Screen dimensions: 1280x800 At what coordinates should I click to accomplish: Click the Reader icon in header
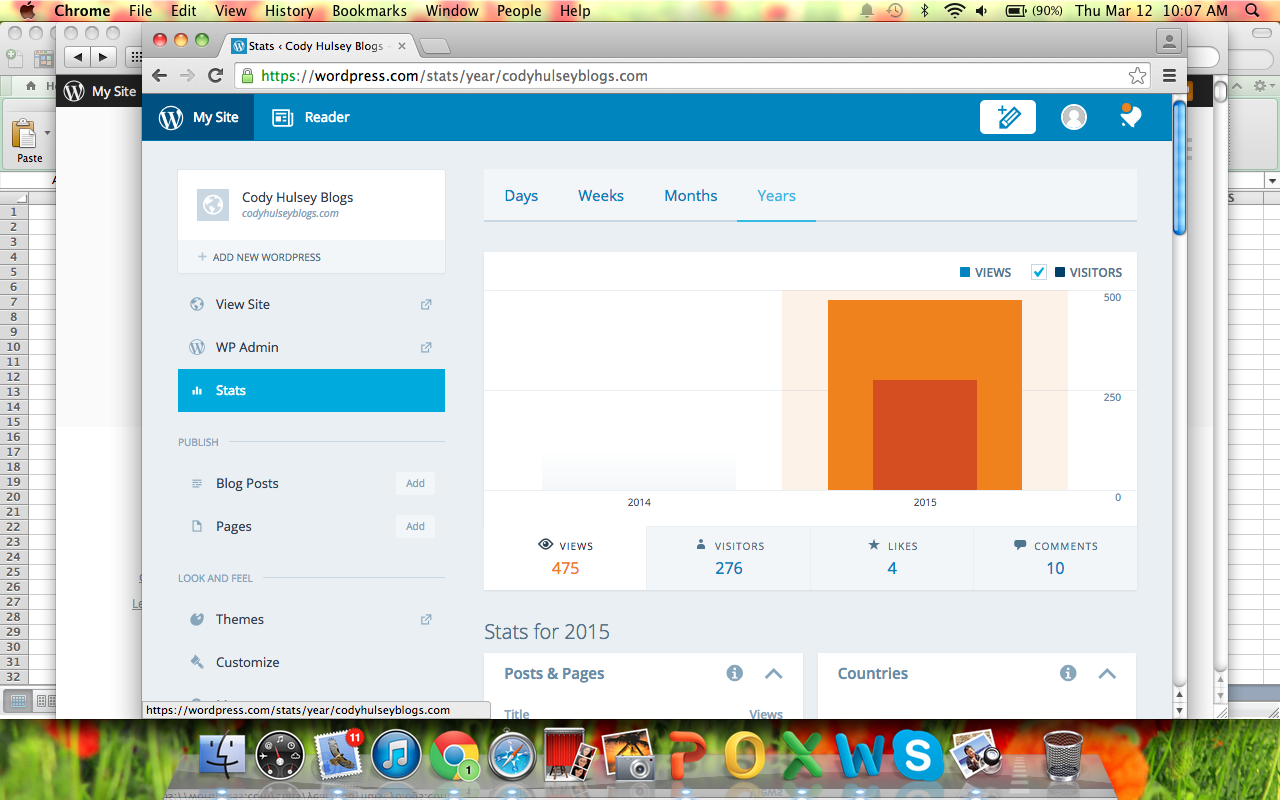[283, 117]
